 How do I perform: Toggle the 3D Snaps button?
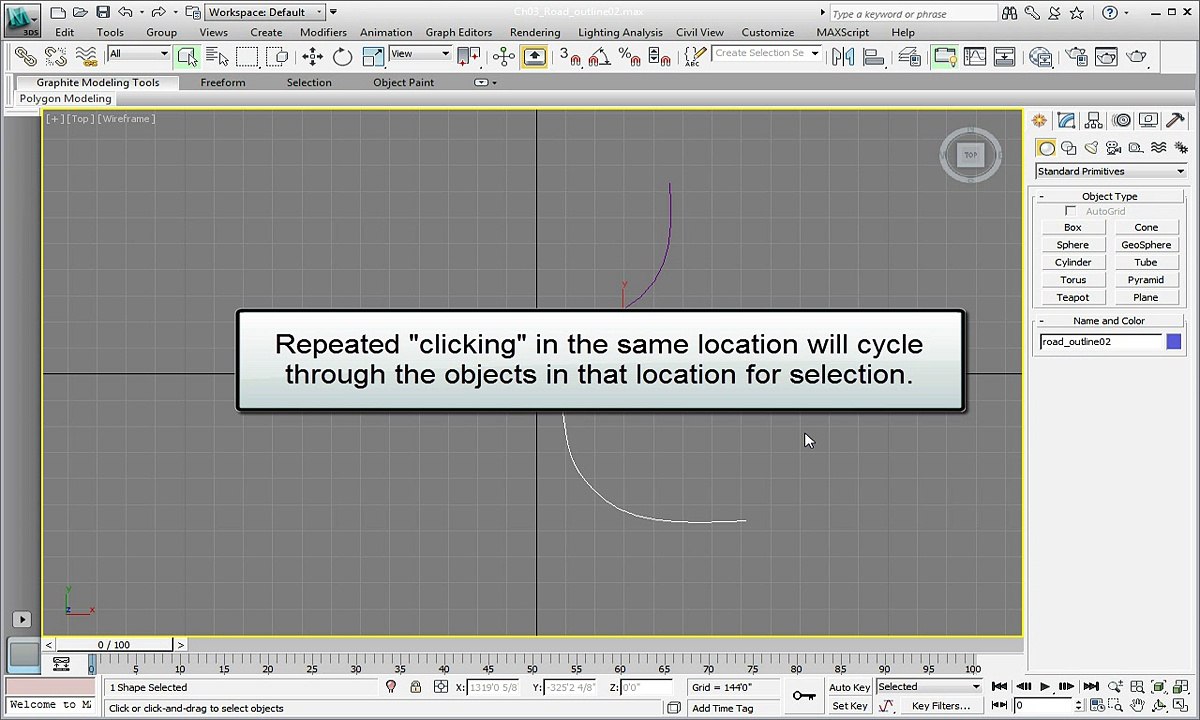pos(569,56)
